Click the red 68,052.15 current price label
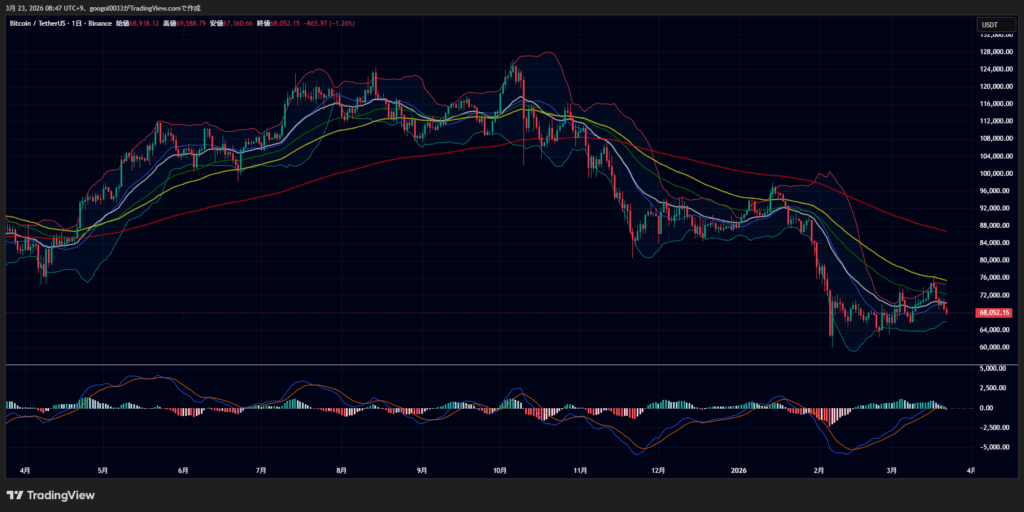1024x512 pixels. click(993, 313)
